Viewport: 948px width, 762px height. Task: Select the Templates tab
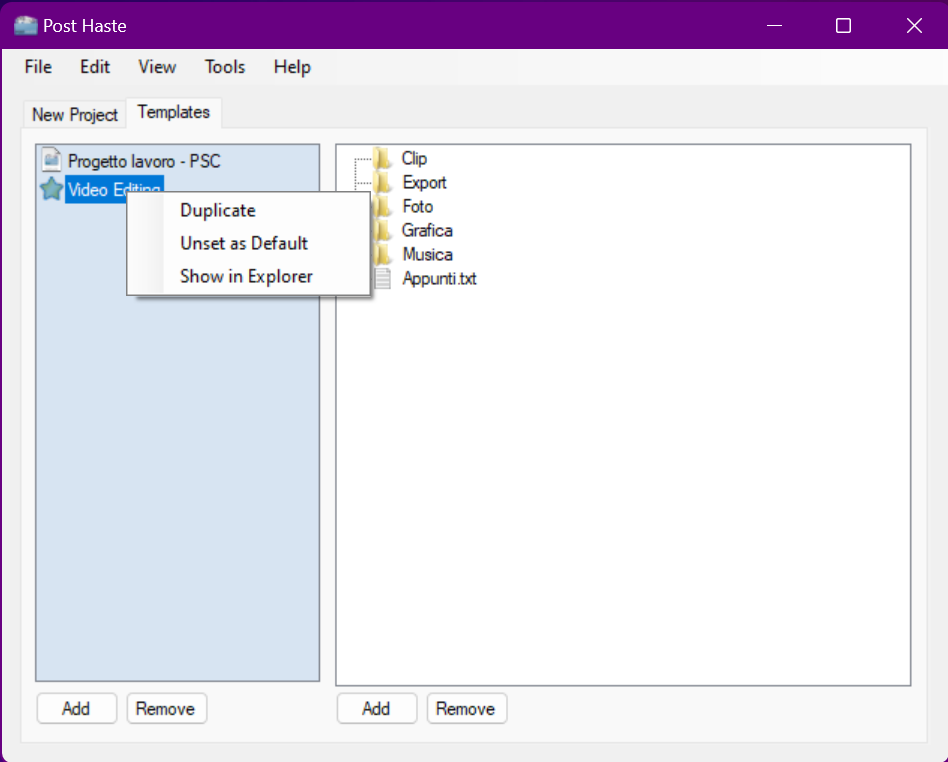point(174,112)
